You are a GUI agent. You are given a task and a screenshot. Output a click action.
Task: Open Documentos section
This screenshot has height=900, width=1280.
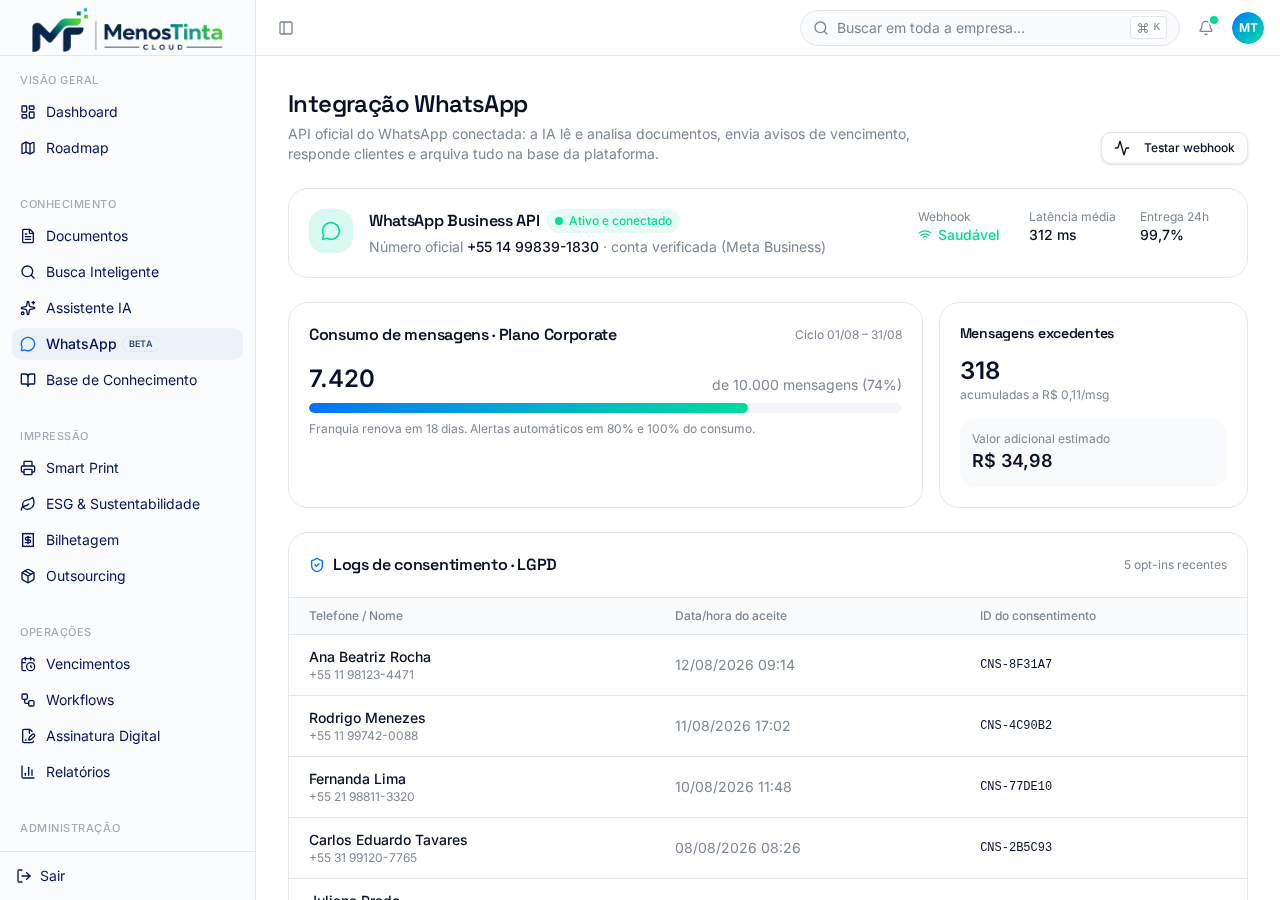[127, 236]
